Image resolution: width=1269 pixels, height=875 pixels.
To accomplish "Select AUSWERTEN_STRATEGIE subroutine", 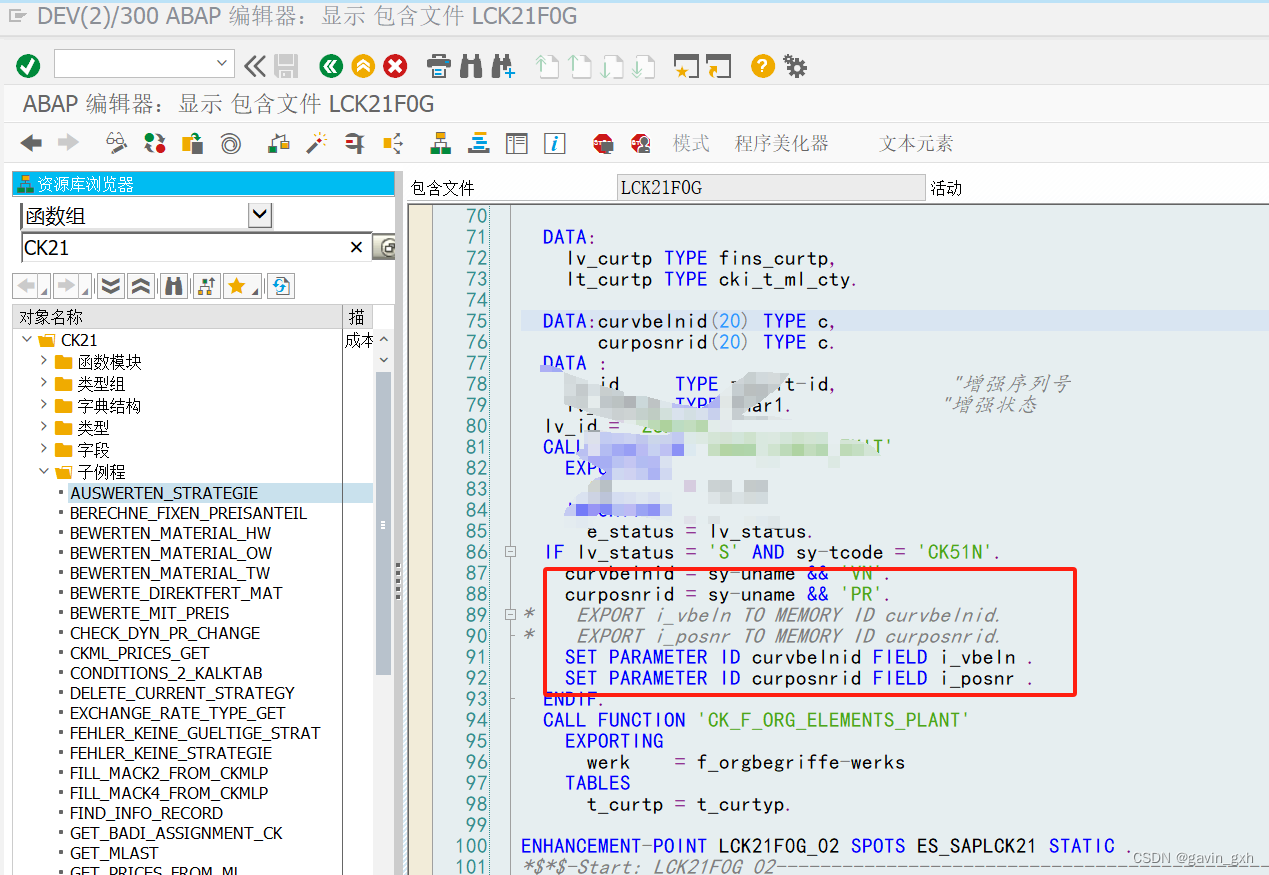I will (164, 493).
